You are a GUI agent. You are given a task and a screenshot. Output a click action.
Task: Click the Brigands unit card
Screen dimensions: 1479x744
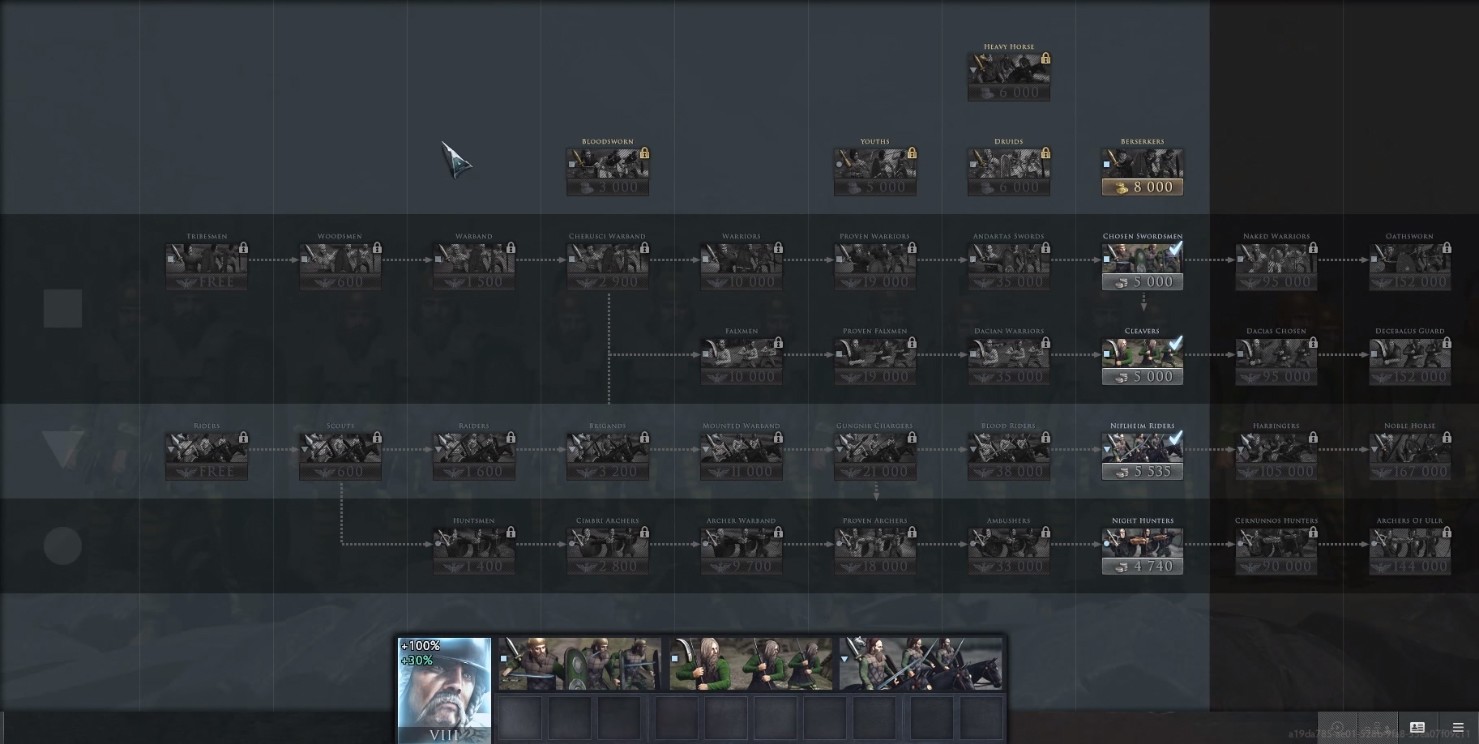pyautogui.click(x=608, y=456)
